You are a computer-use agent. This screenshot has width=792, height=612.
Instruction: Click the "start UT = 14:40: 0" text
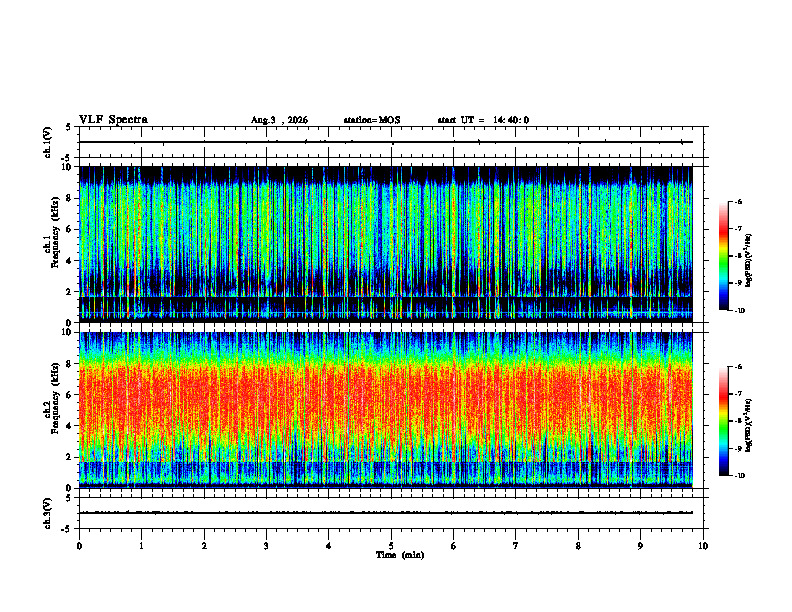483,120
